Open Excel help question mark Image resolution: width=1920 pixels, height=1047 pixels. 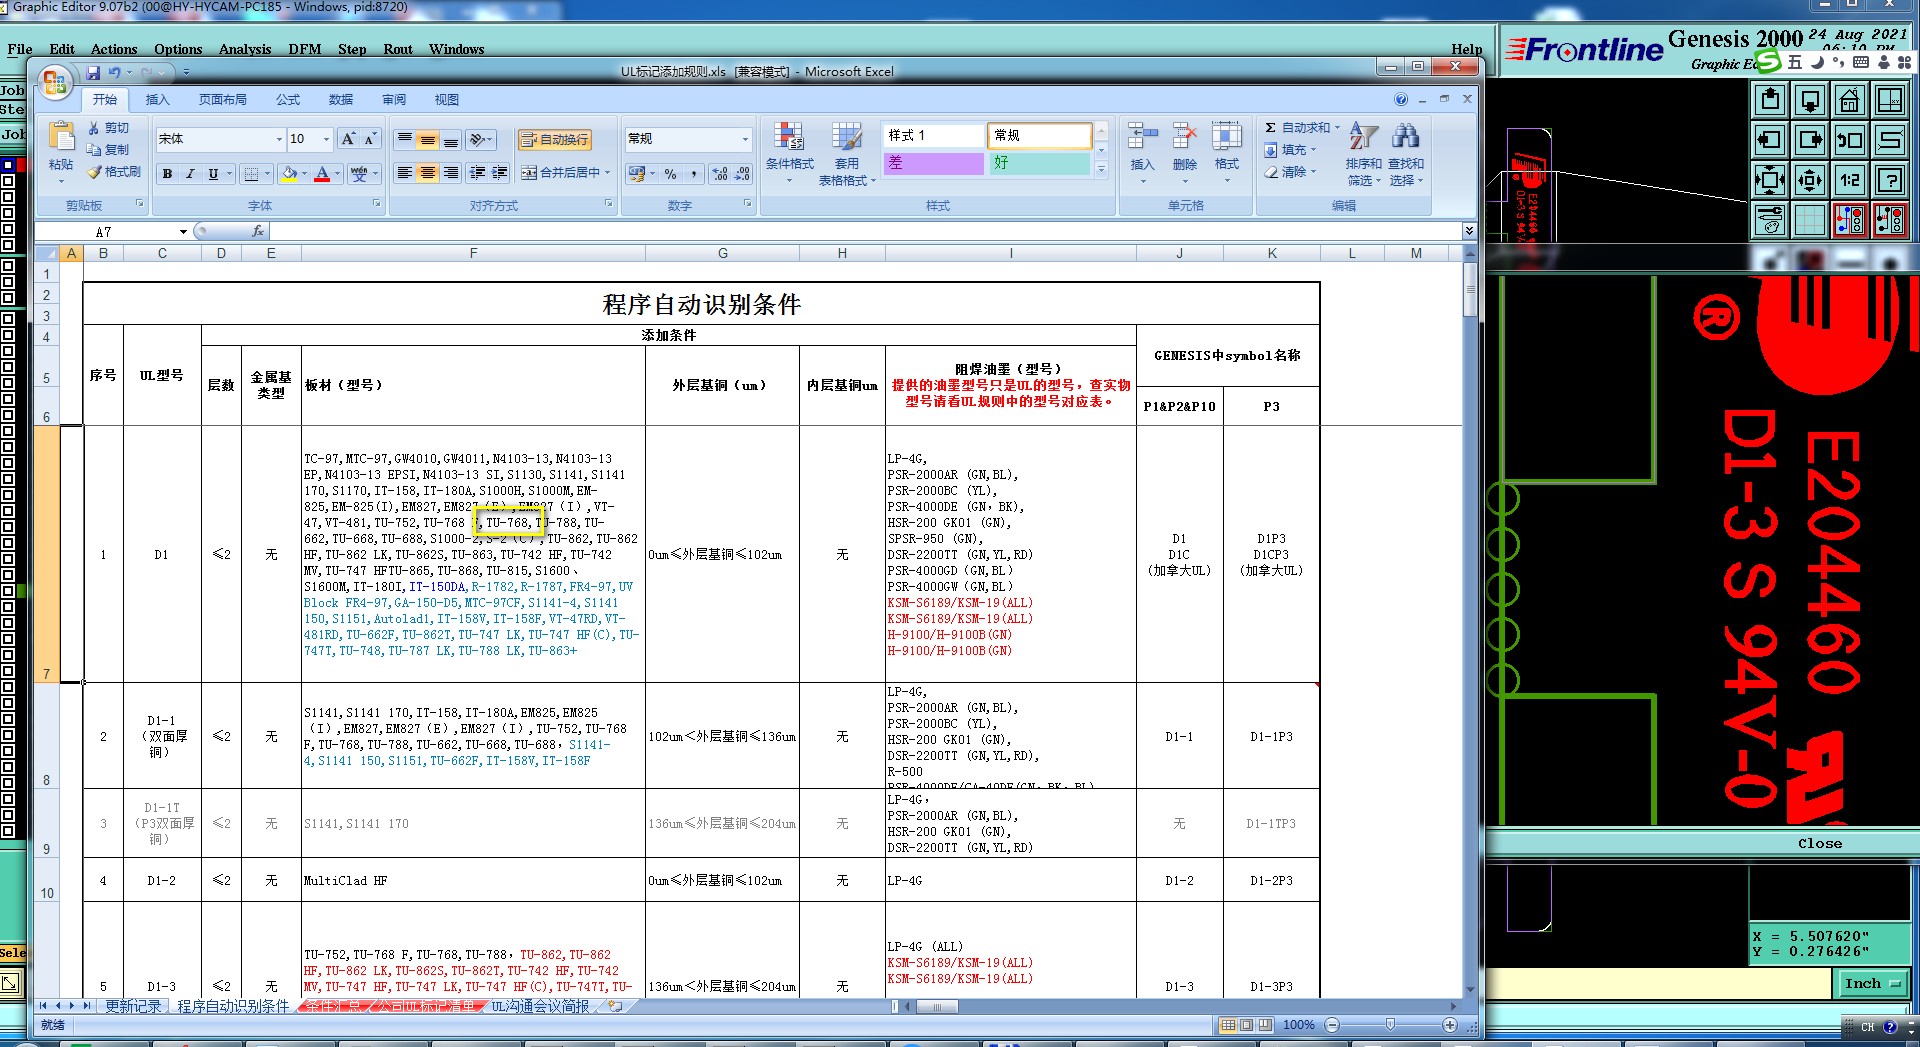(1401, 99)
